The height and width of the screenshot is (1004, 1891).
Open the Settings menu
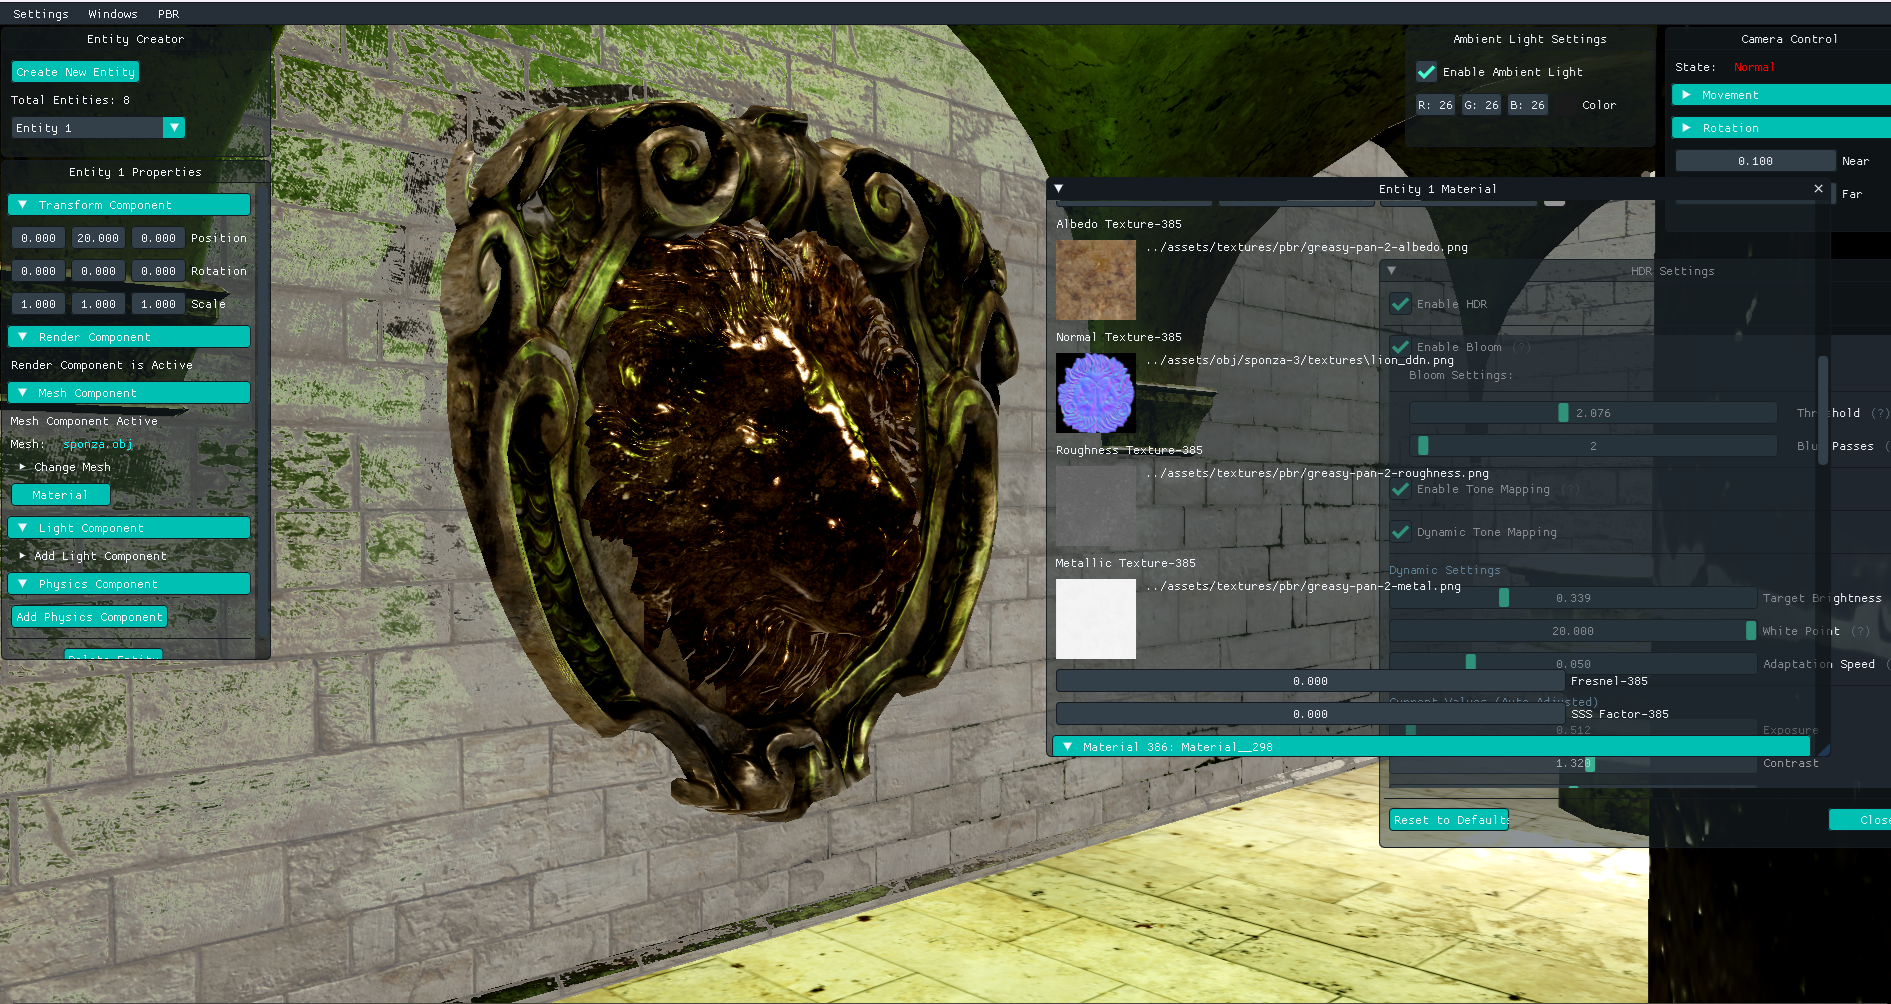click(41, 14)
